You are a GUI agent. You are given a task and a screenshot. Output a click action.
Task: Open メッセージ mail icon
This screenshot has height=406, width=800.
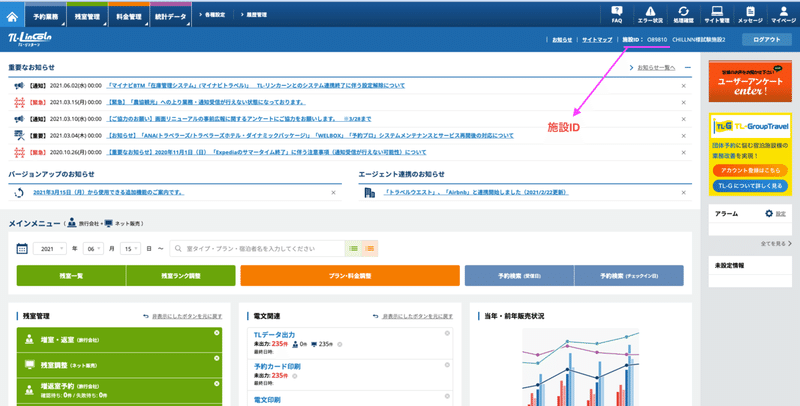pos(749,13)
